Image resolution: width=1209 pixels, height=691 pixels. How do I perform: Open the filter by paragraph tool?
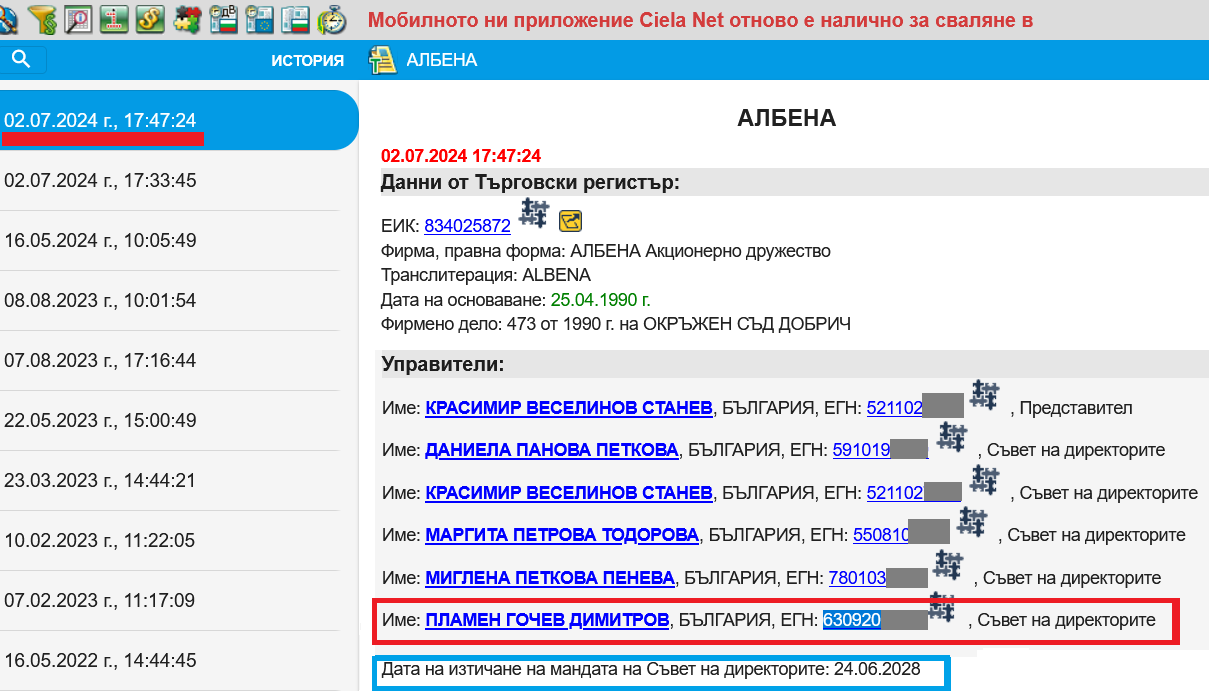[43, 19]
